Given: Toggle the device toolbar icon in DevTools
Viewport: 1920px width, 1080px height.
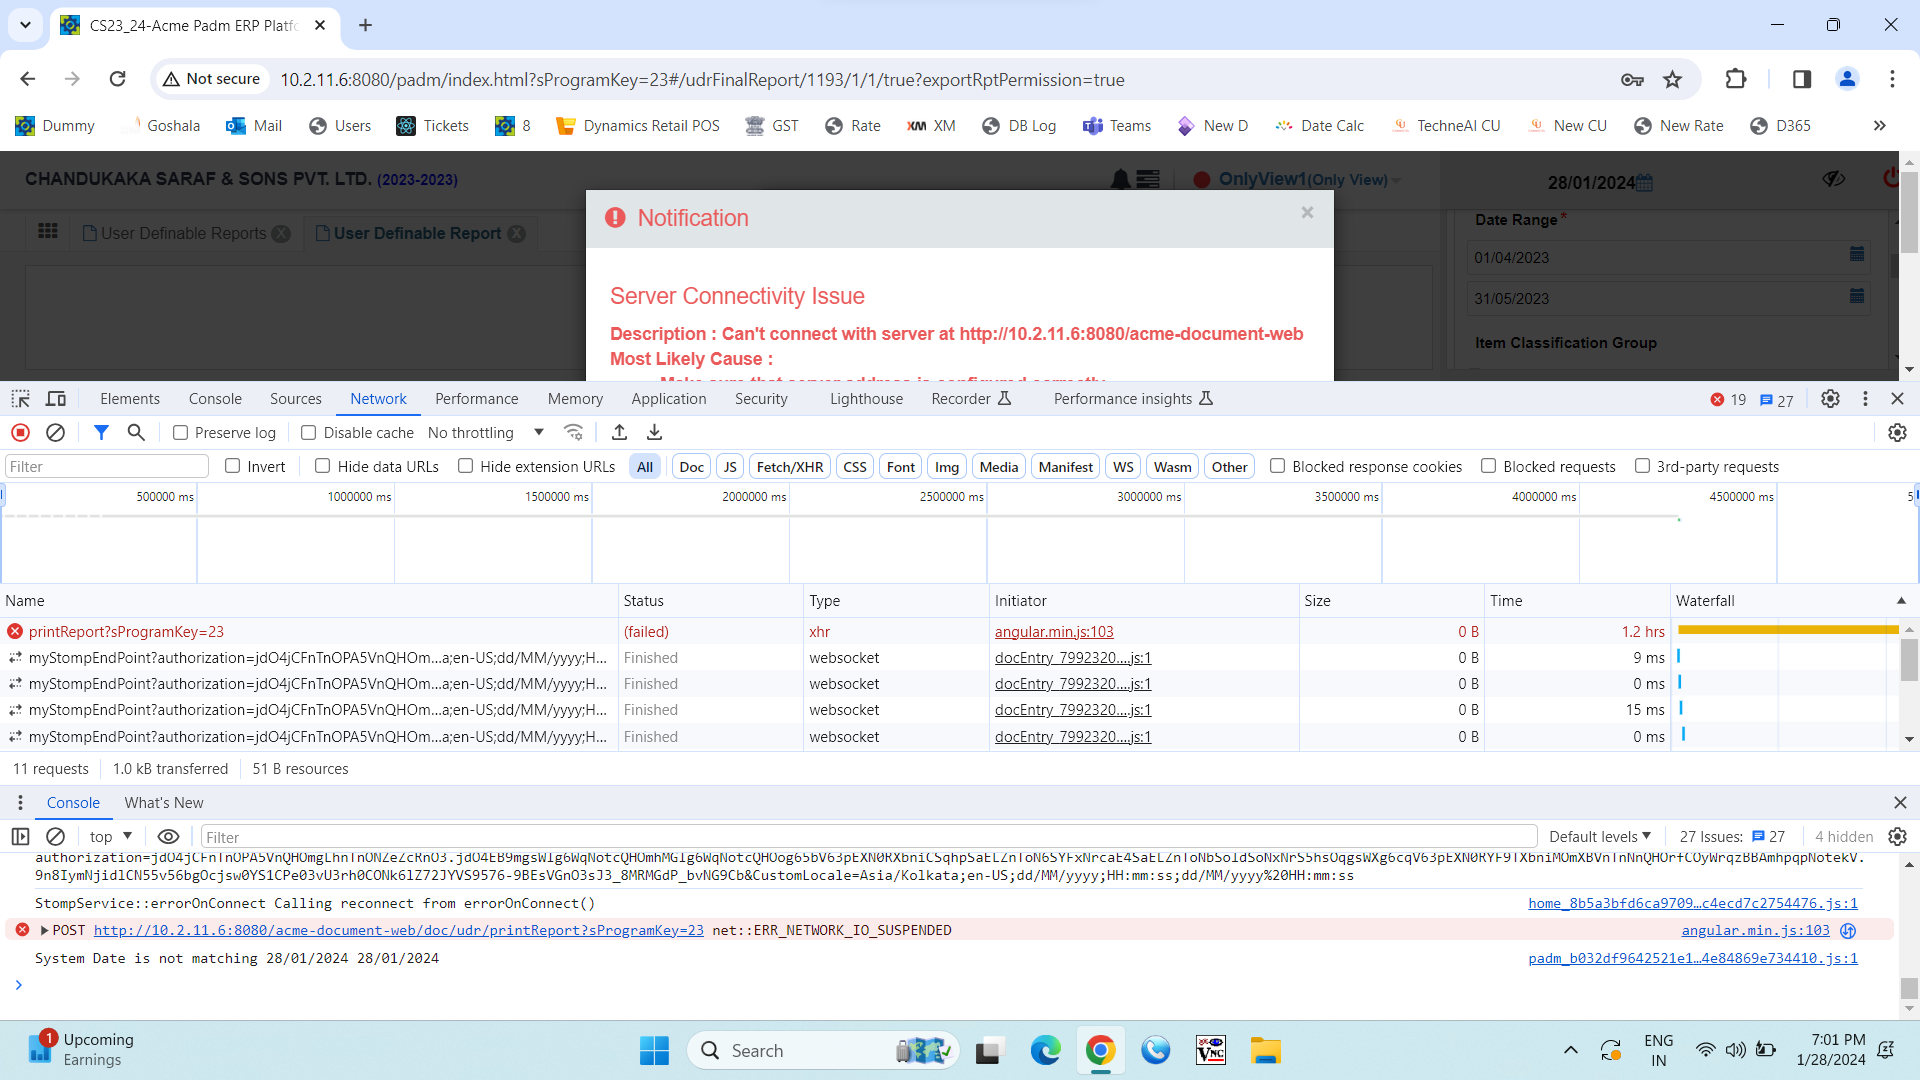Looking at the screenshot, I should point(56,399).
